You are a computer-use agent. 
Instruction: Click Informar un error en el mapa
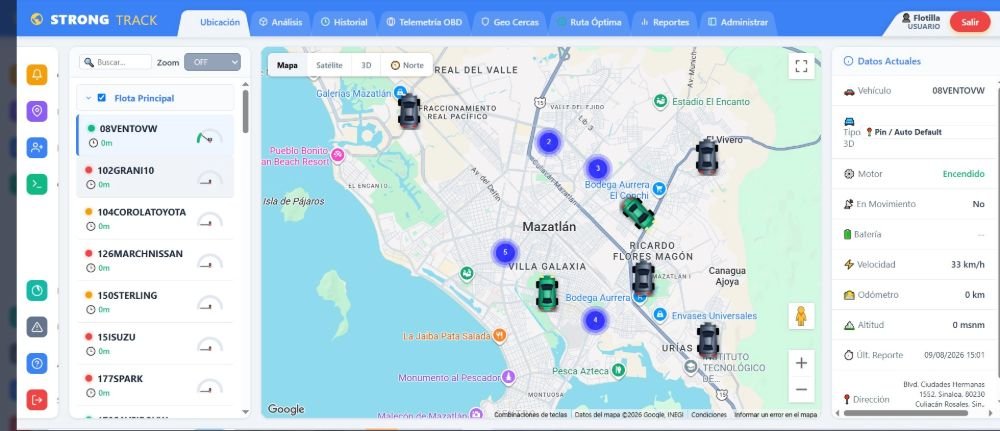[776, 414]
